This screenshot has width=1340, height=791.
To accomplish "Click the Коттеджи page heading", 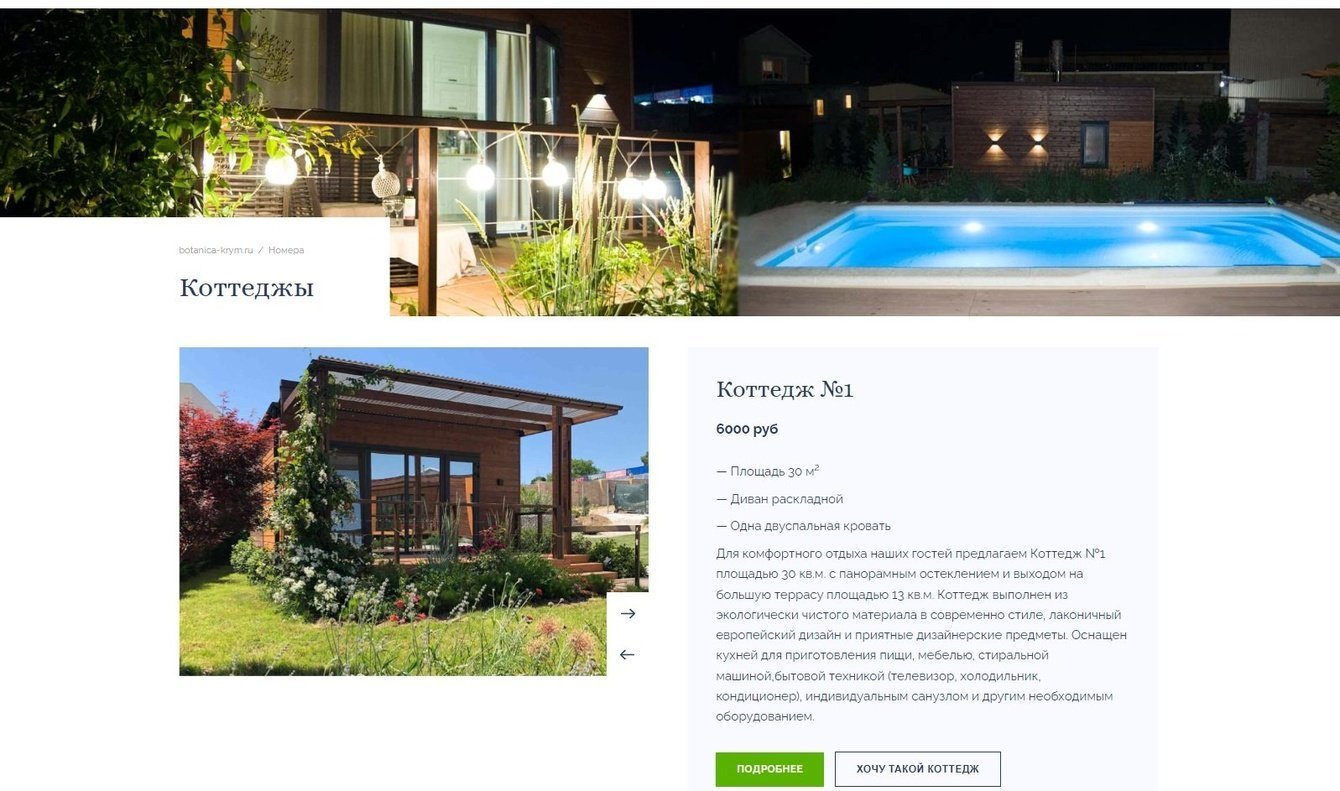I will [246, 288].
